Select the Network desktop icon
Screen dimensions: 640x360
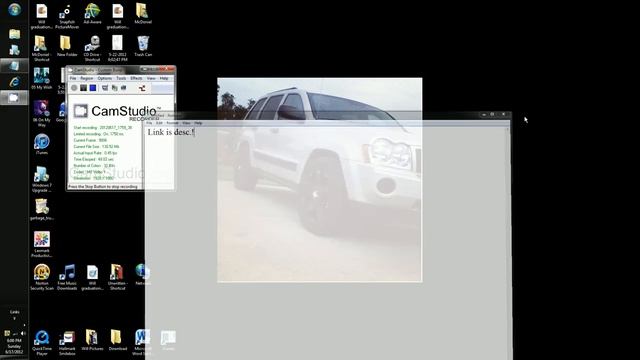(142, 275)
